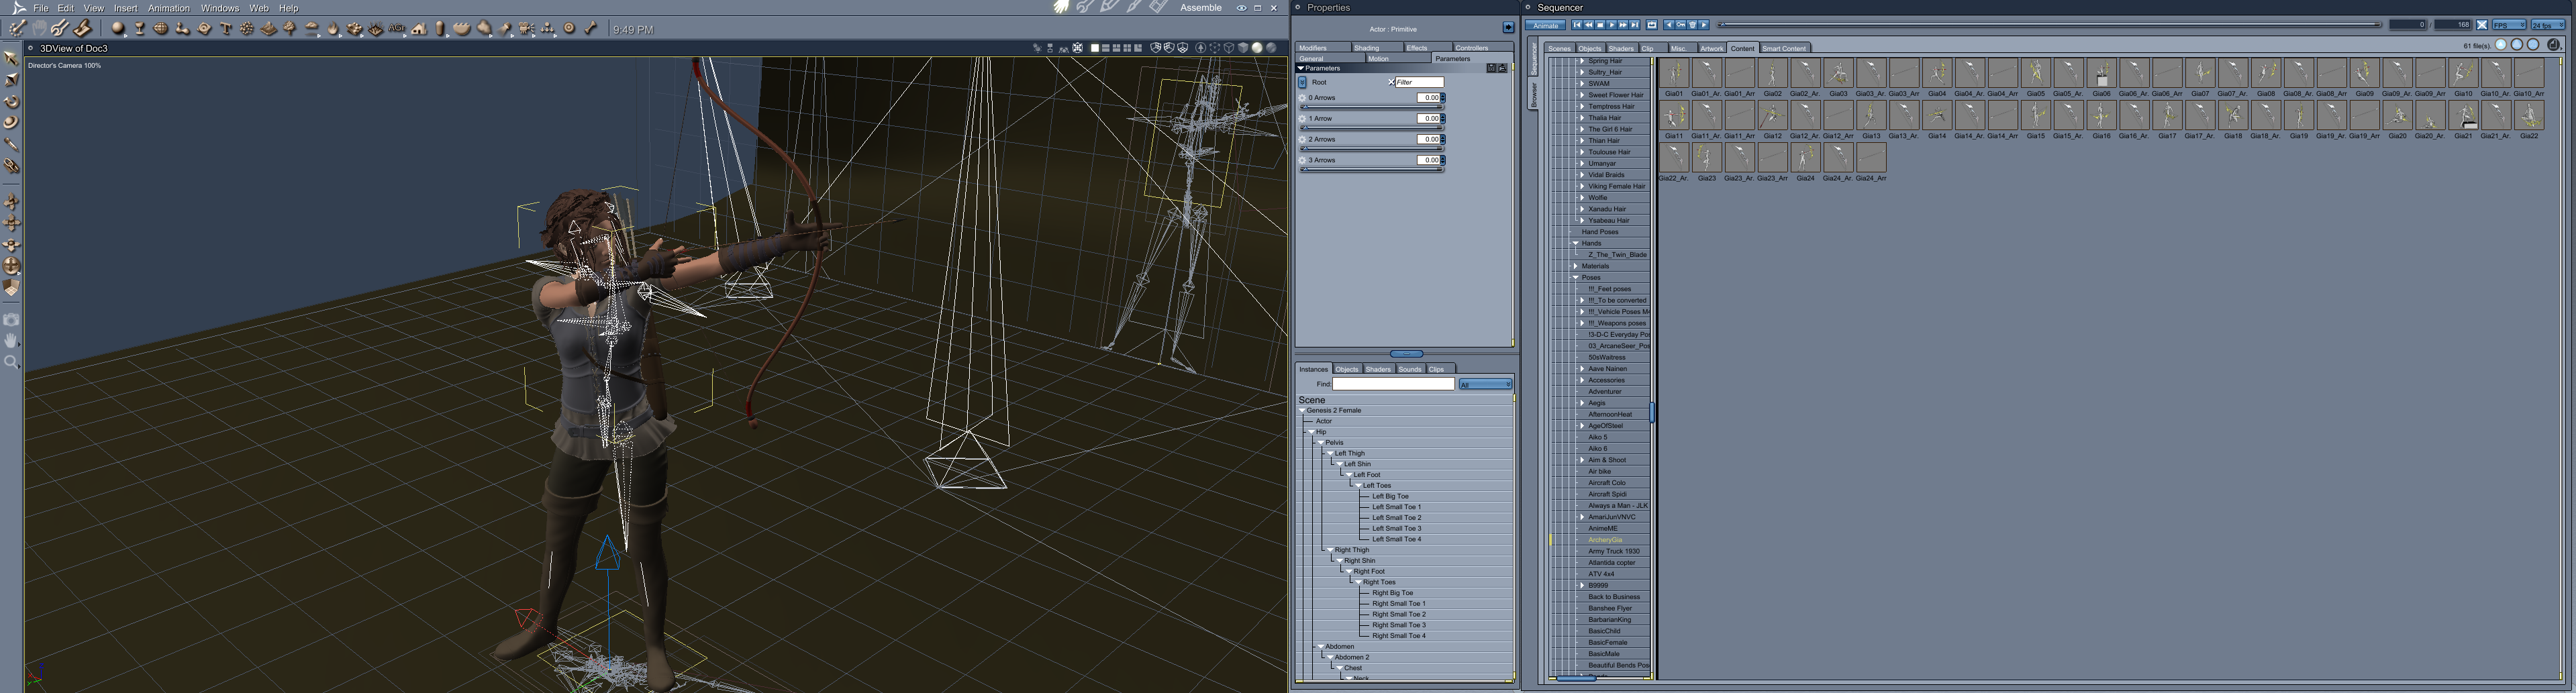Open the ArcheryGia pose folder
Image resolution: width=2576 pixels, height=693 pixels.
[x=1605, y=540]
